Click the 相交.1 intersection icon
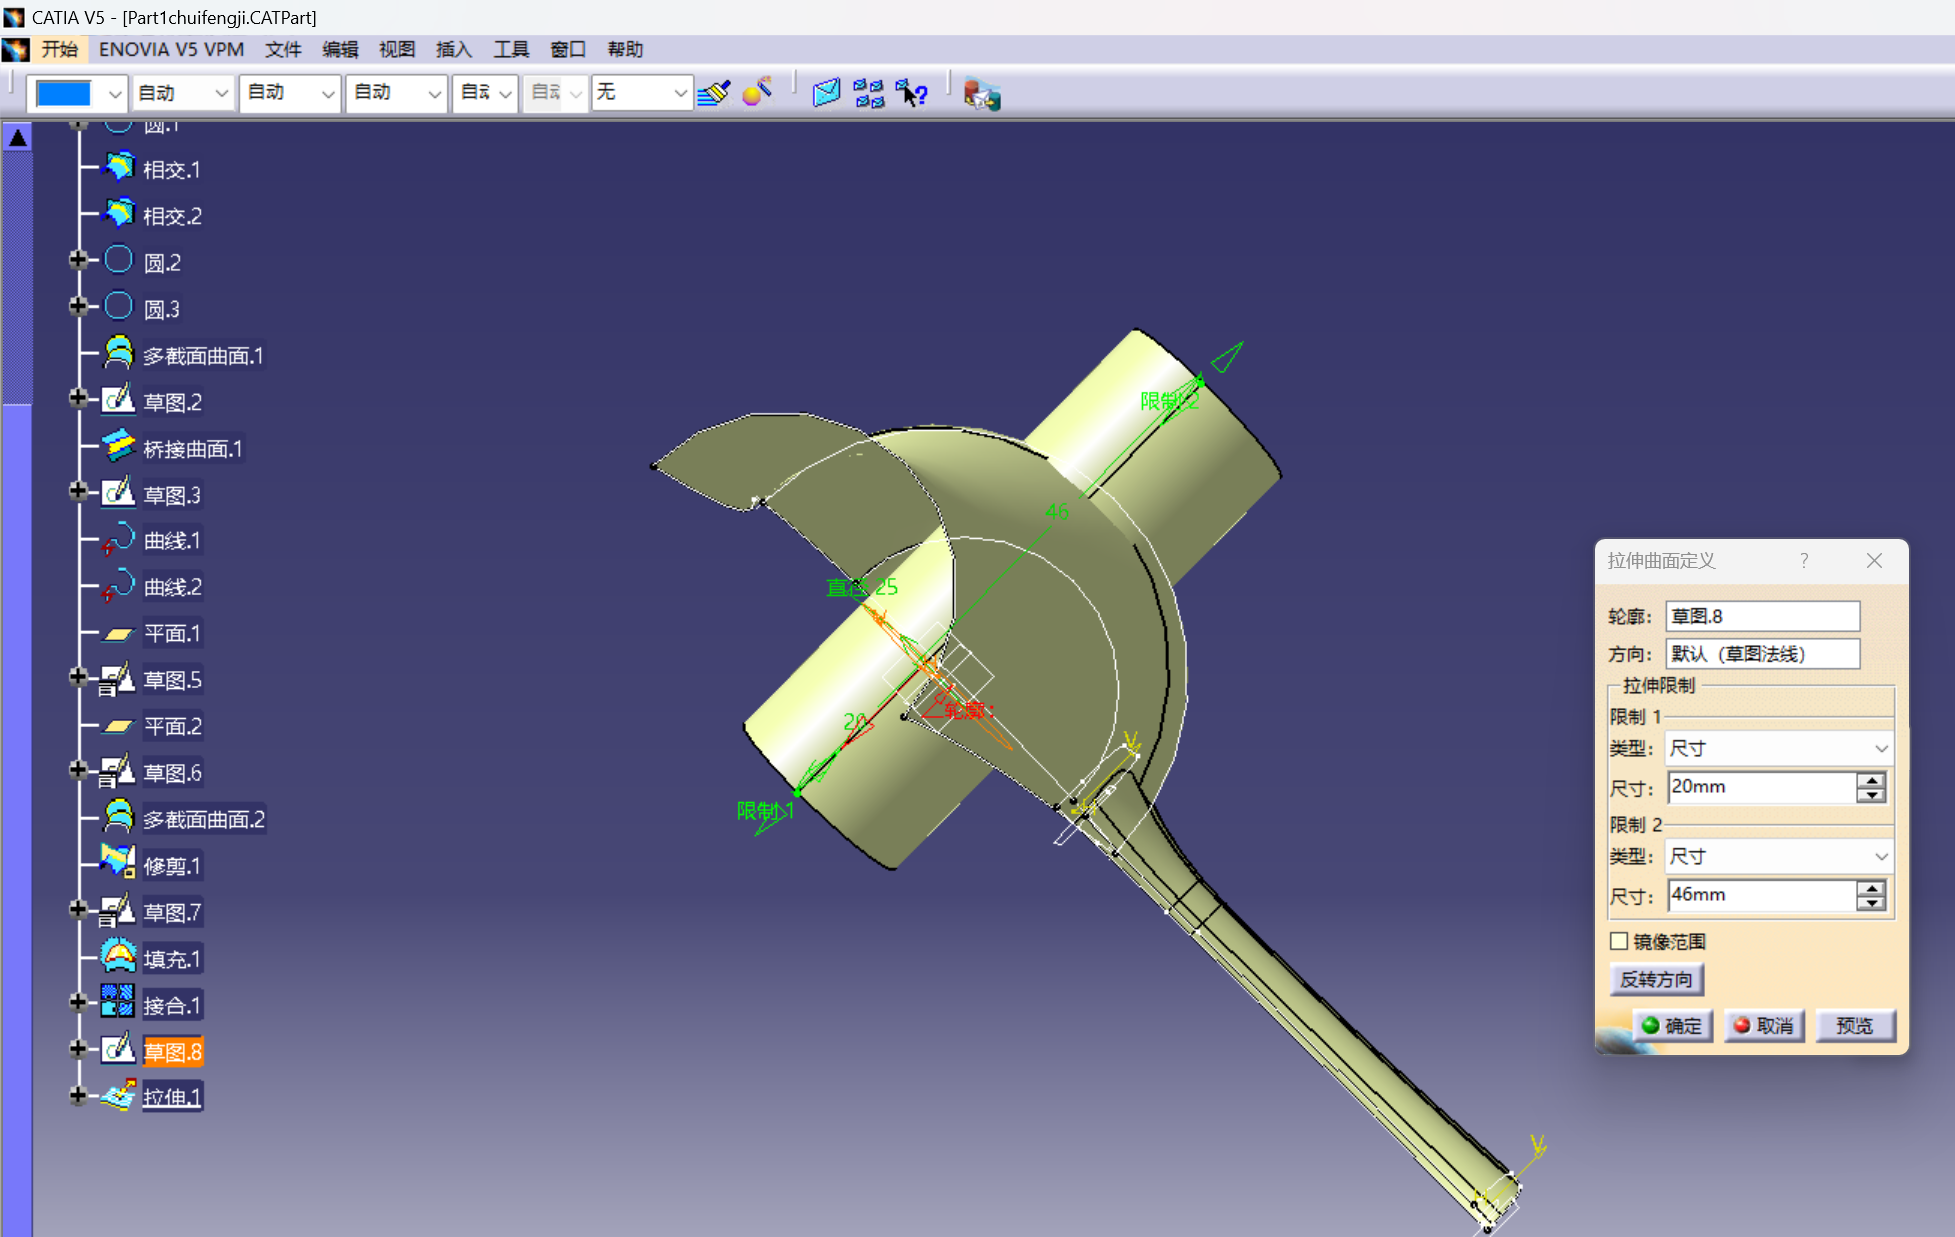This screenshot has width=1955, height=1237. click(x=119, y=167)
